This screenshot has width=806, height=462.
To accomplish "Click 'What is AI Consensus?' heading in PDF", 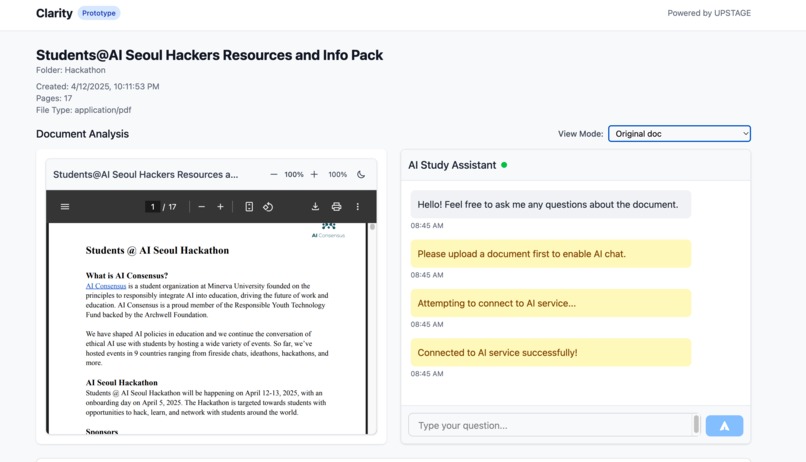I will pyautogui.click(x=127, y=275).
